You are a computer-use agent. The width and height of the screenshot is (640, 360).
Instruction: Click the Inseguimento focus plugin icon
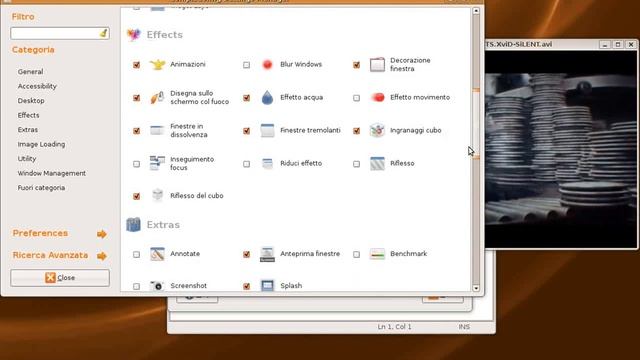[x=157, y=163]
